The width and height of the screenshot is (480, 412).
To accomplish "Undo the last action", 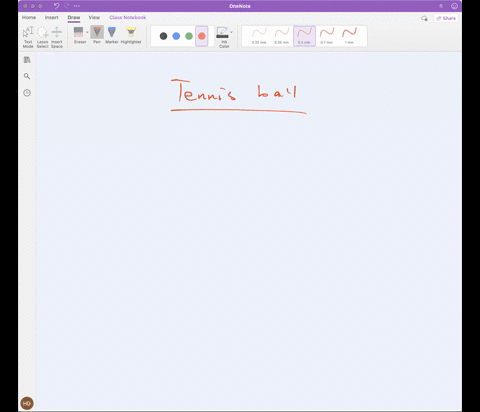I will click(57, 6).
